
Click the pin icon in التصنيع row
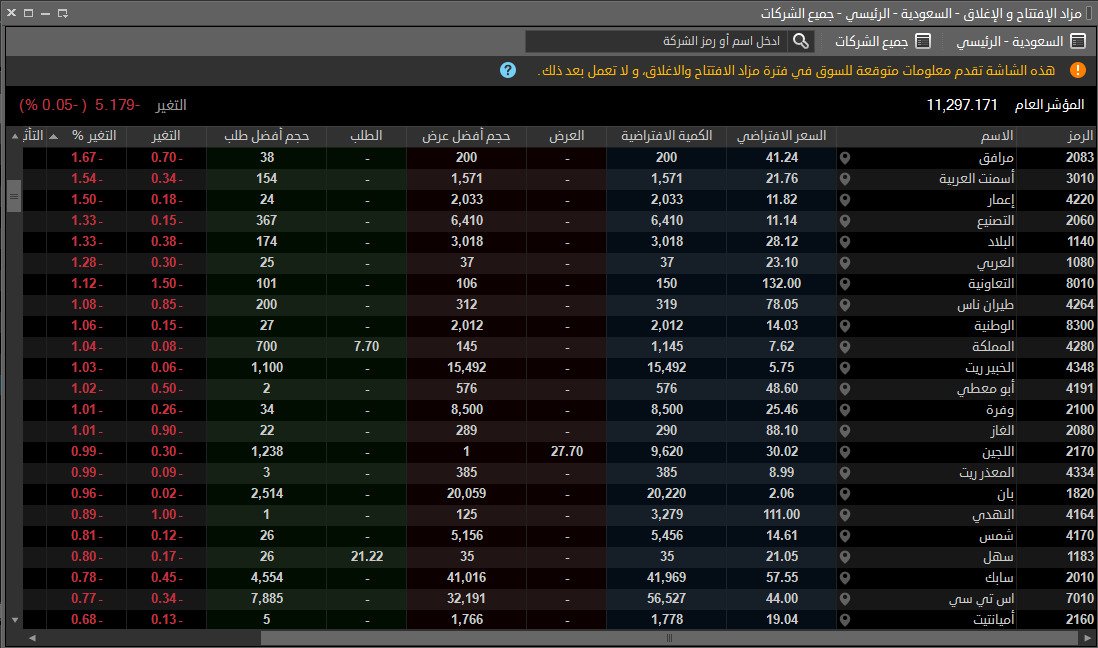[x=845, y=221]
